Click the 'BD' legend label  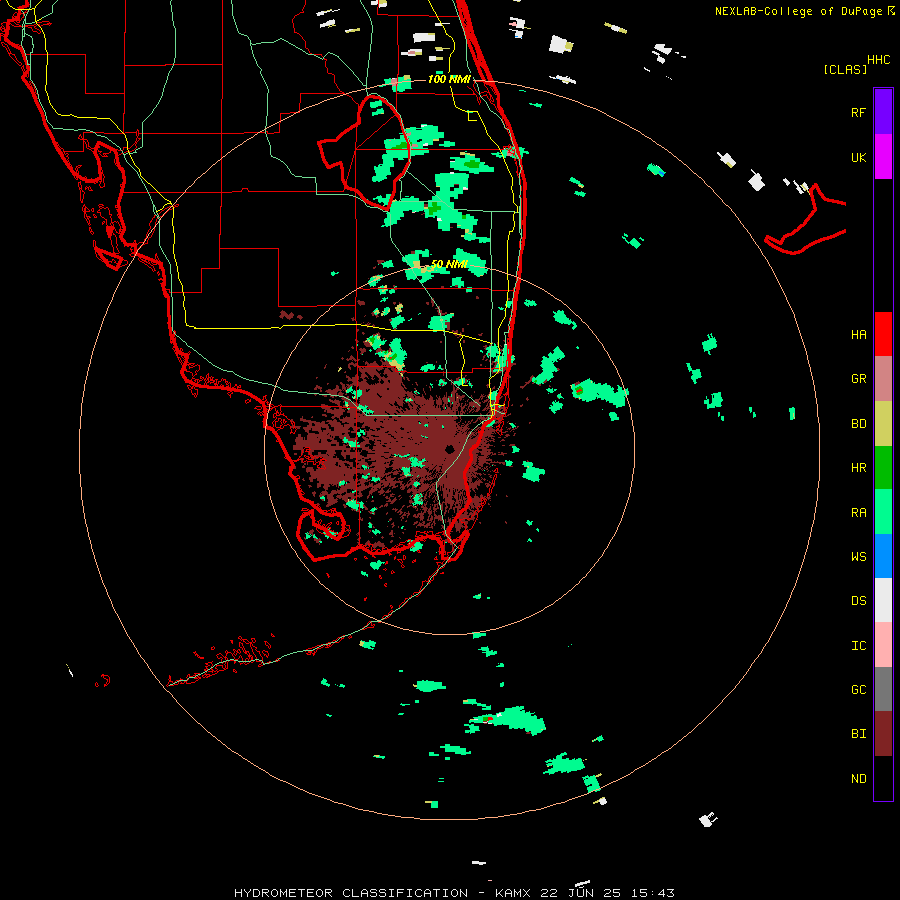coord(858,424)
